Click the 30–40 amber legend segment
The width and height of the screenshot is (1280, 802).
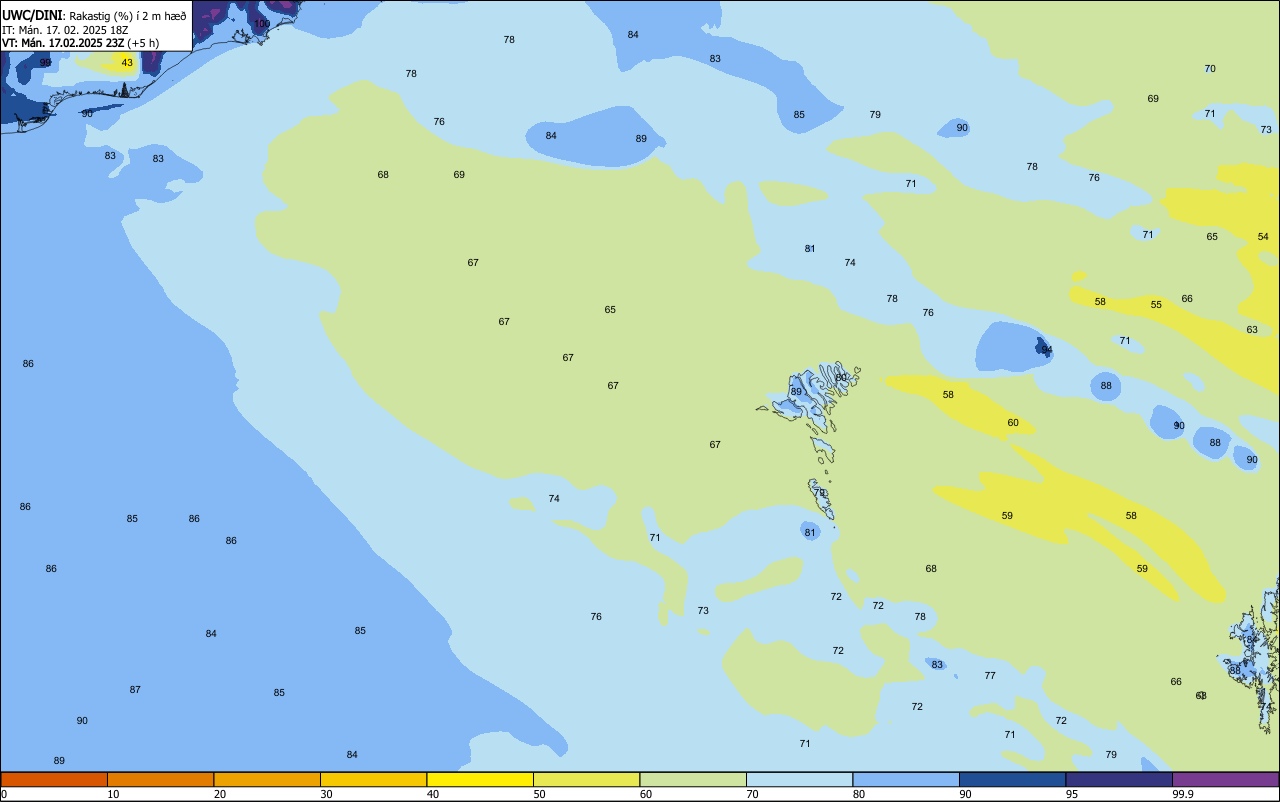[373, 779]
